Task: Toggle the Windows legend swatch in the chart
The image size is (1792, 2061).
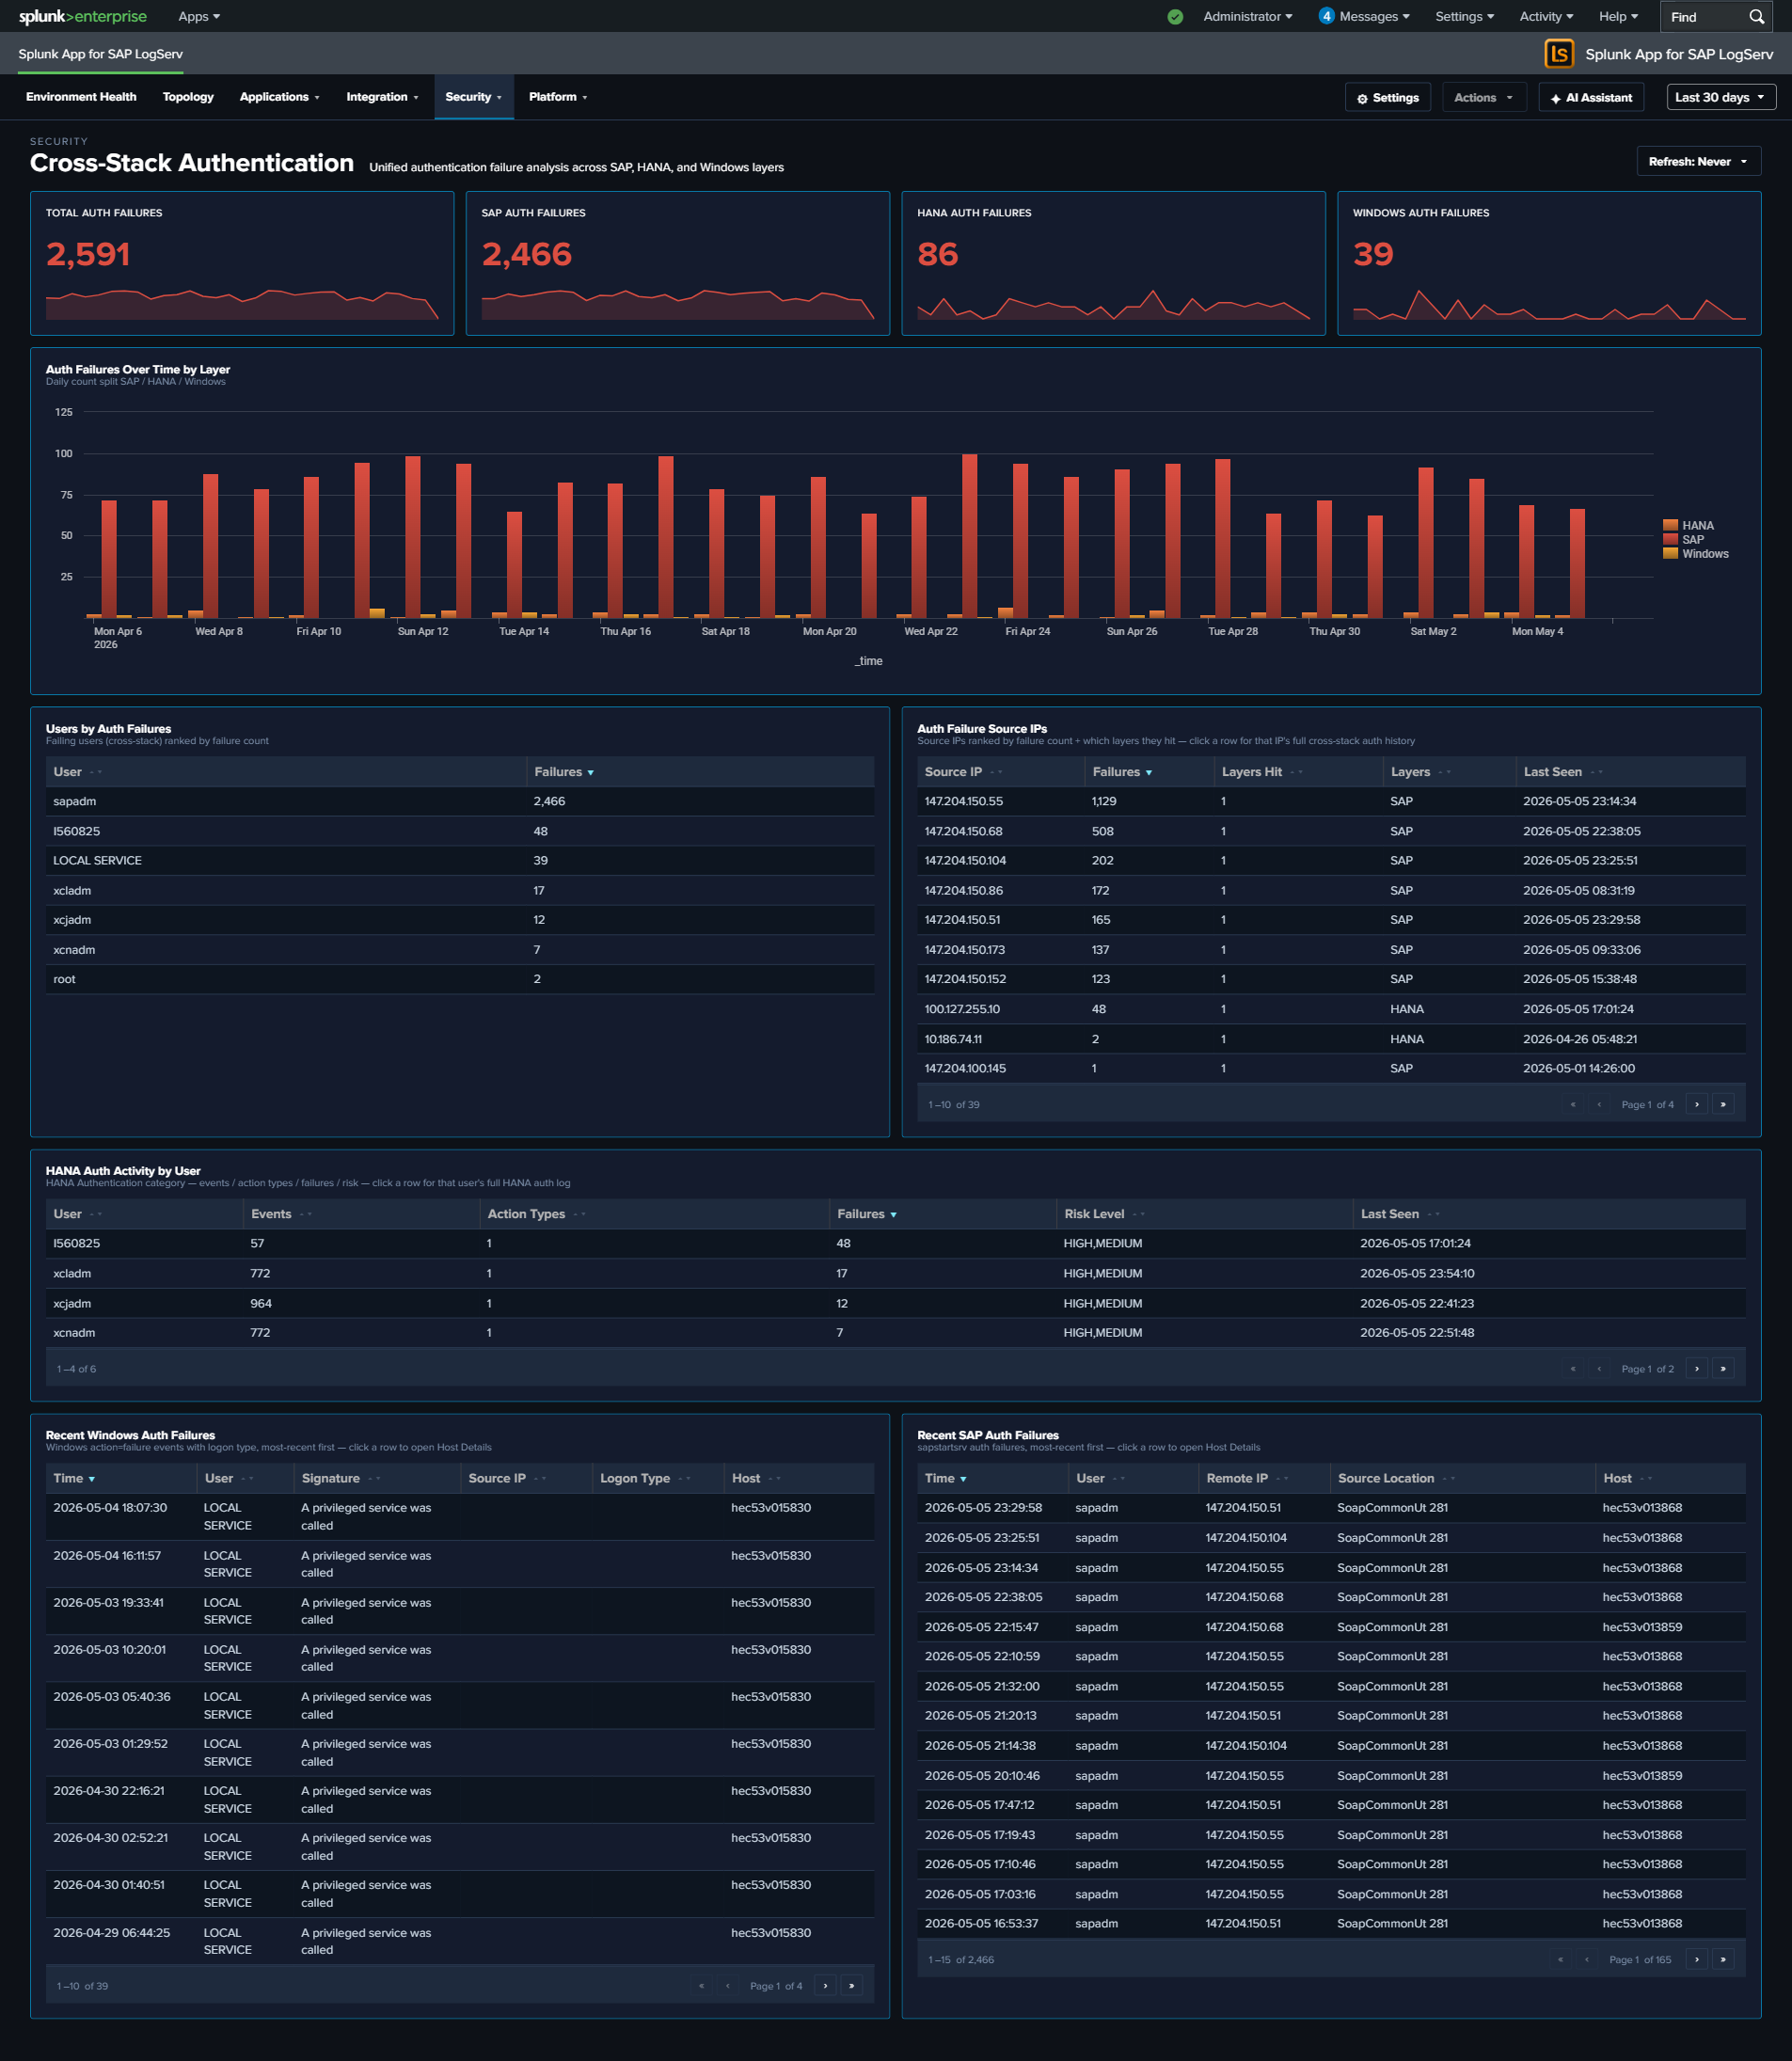Action: 1670,553
